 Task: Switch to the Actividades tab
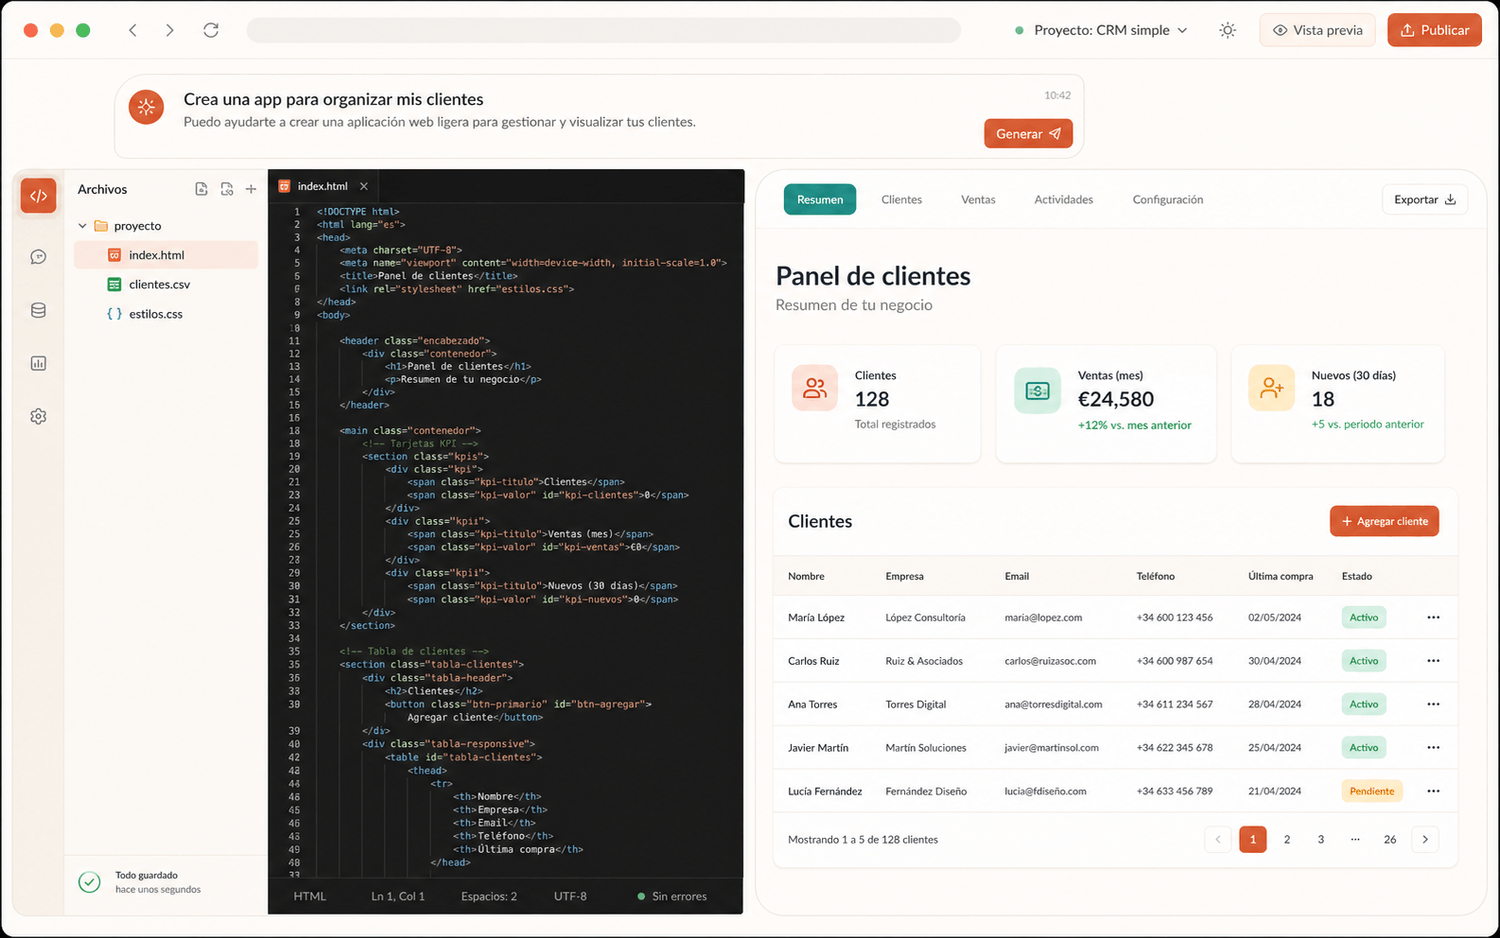[1064, 200]
